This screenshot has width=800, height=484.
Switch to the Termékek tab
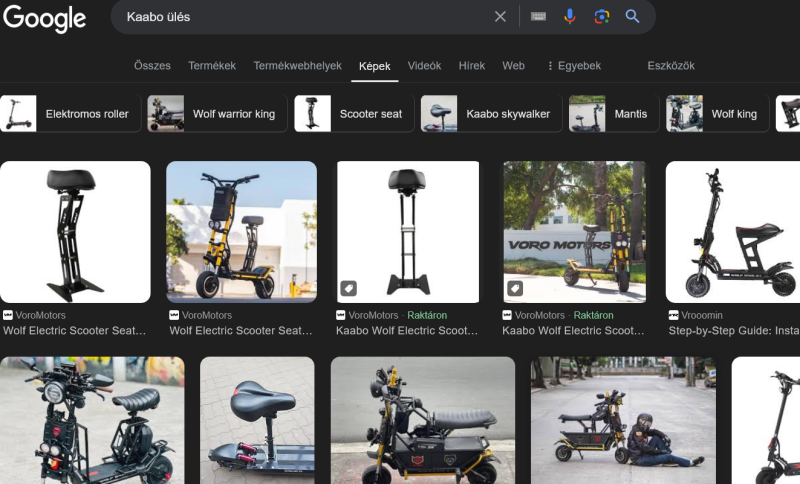(212, 66)
